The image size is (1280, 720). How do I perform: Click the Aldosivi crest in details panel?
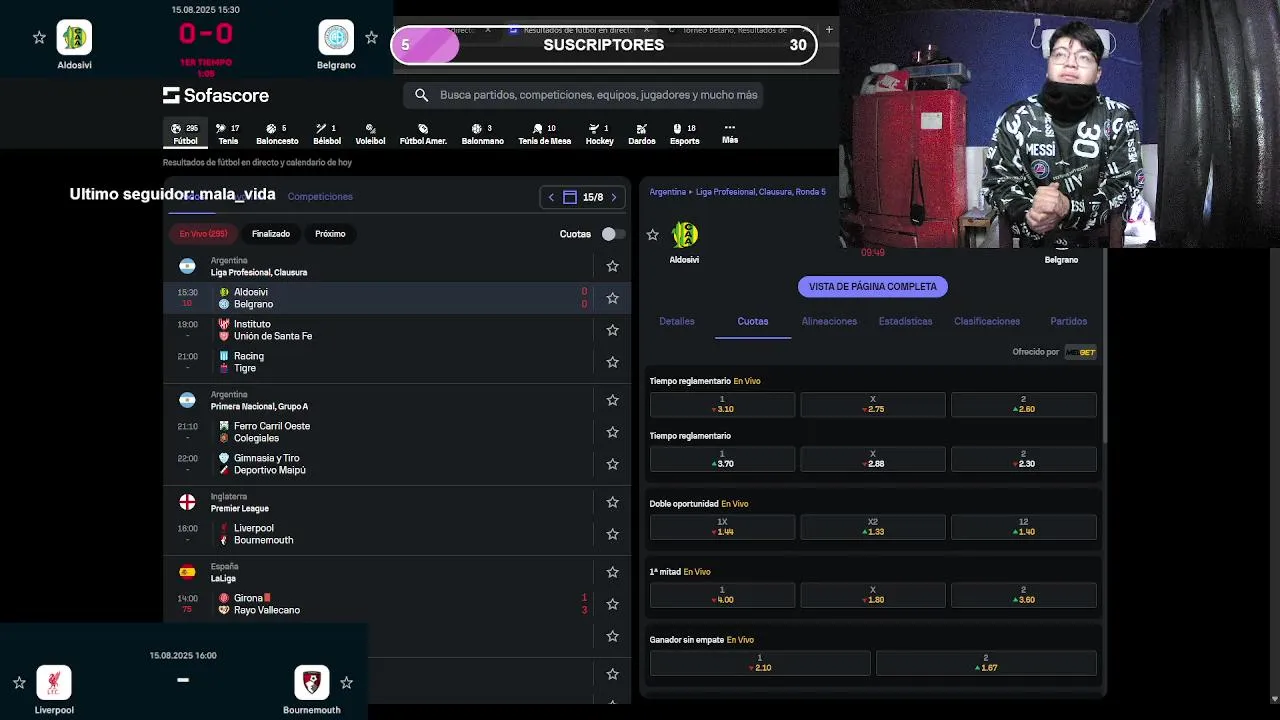pos(684,235)
